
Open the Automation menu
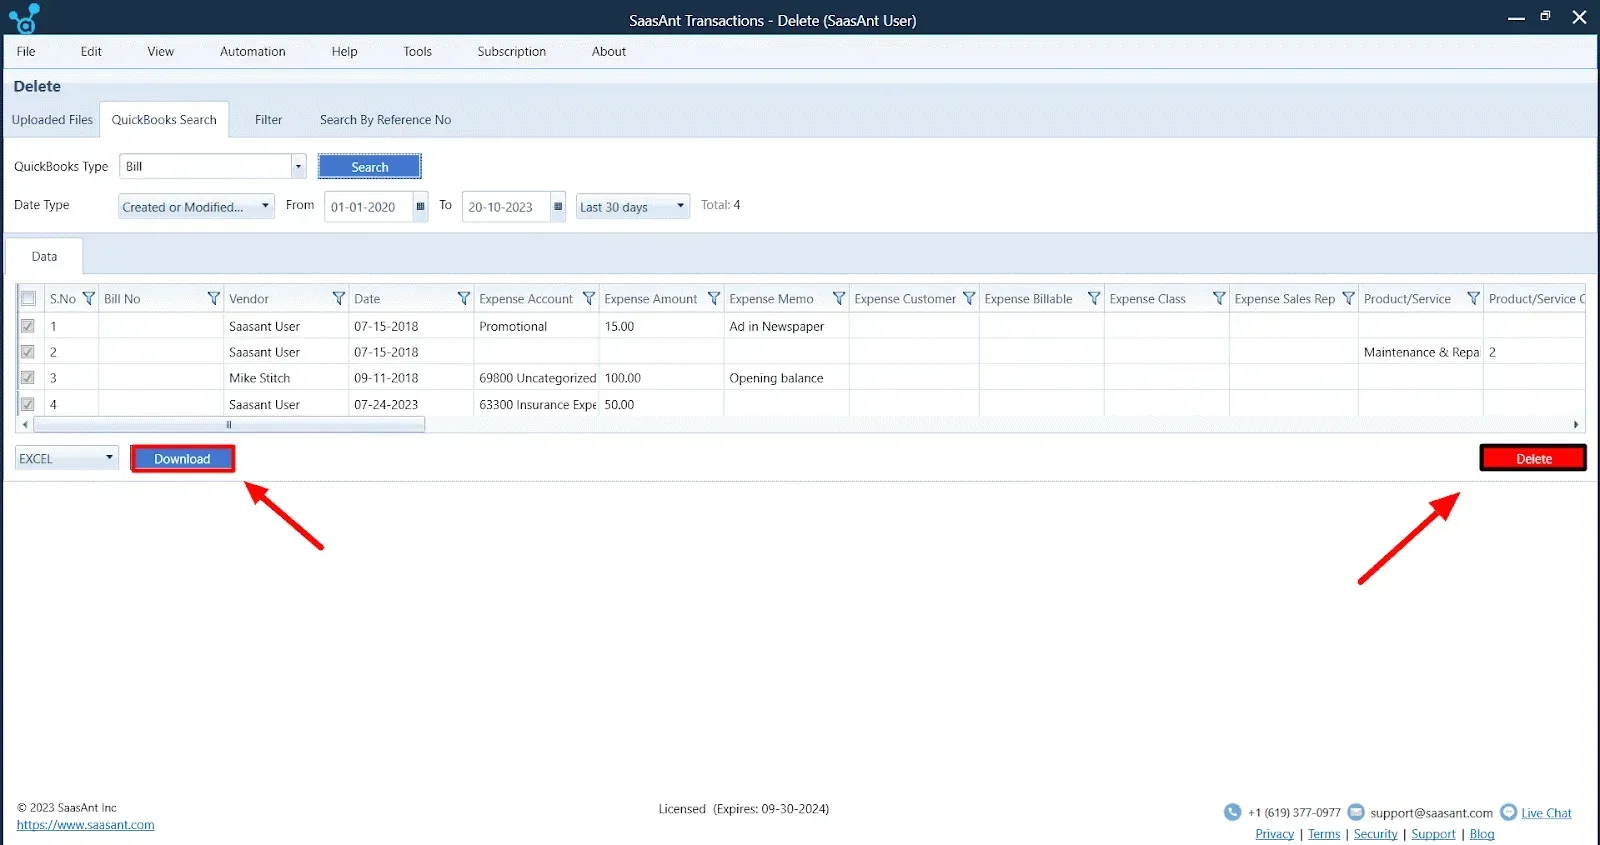252,51
